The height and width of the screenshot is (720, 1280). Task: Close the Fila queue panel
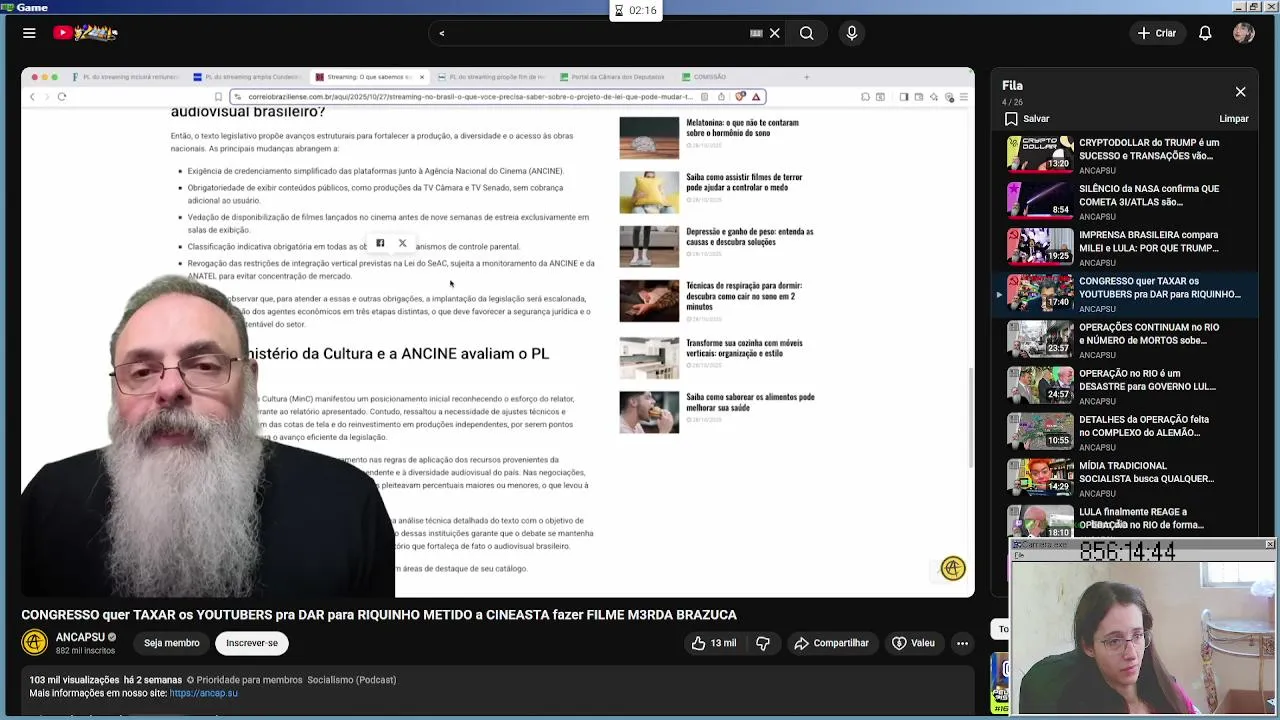pos(1240,92)
